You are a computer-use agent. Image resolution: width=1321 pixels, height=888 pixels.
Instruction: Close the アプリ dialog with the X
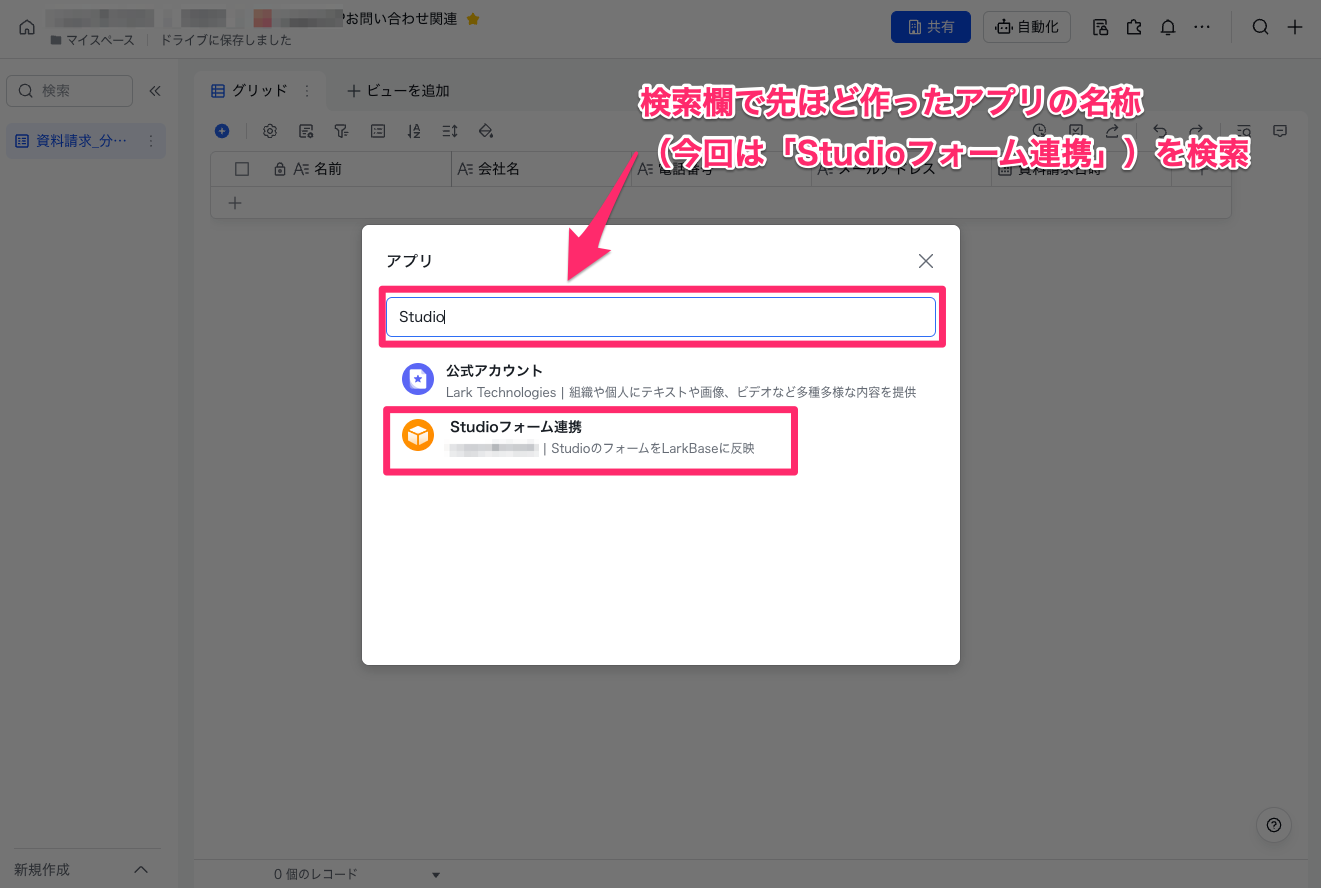coord(926,261)
